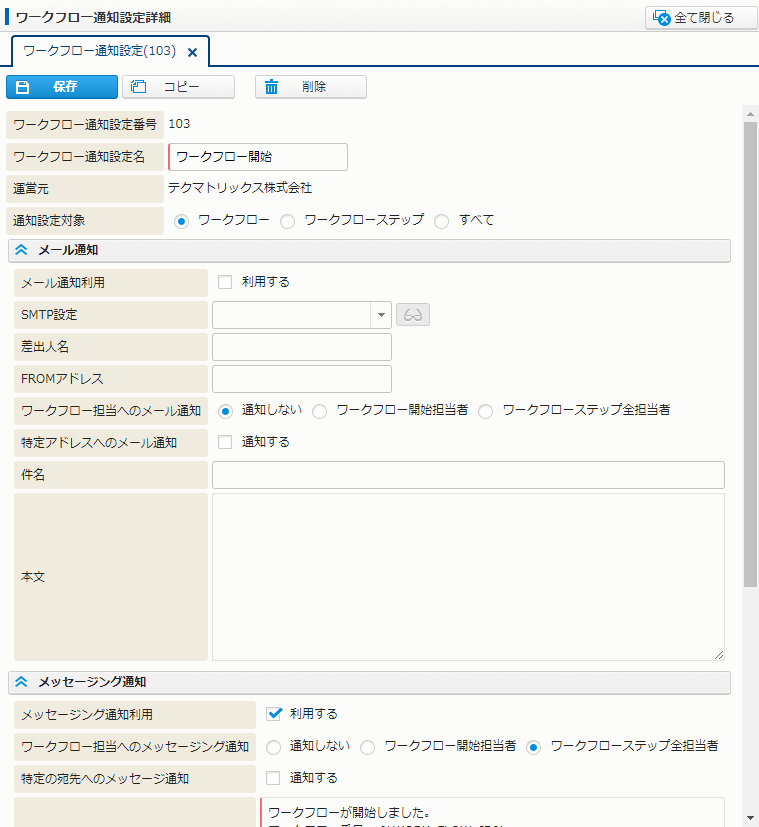Click the コピー copy button
This screenshot has width=759, height=827.
[x=178, y=87]
